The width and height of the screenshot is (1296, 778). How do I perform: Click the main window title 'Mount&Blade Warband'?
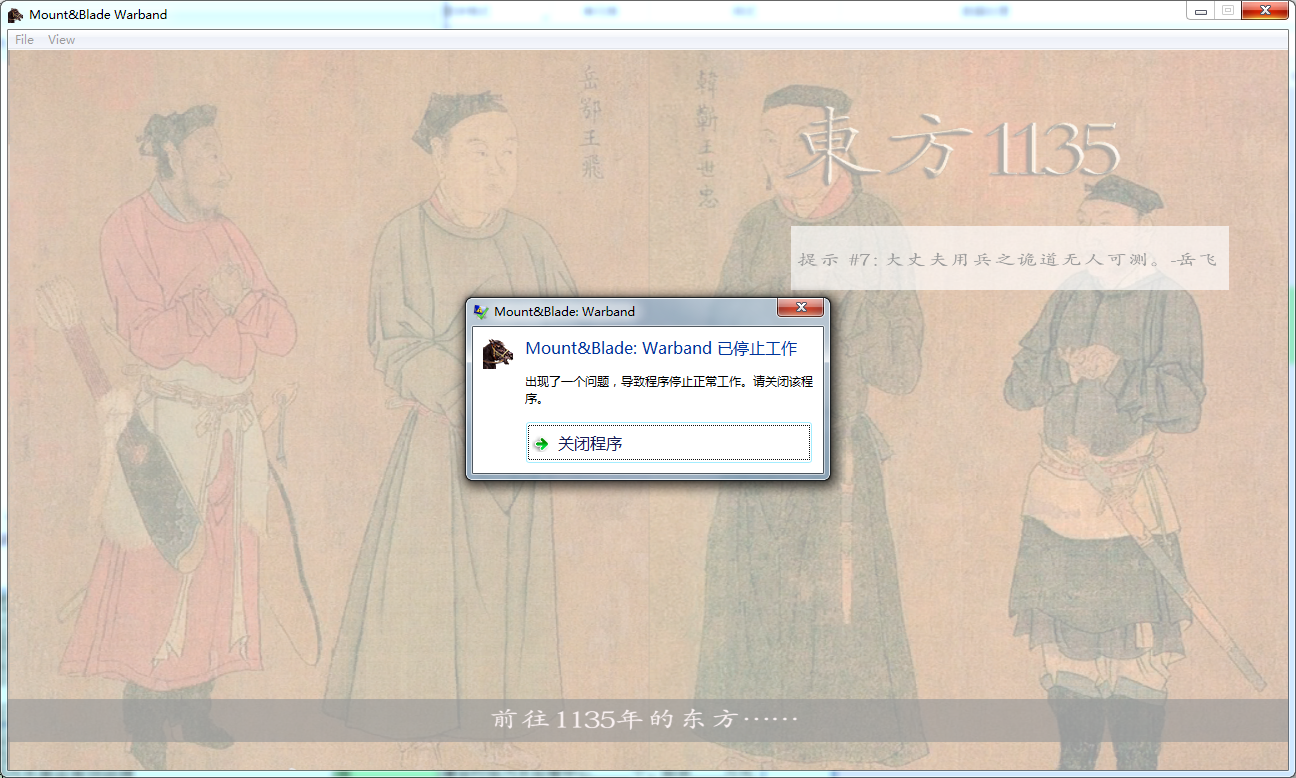click(x=98, y=14)
